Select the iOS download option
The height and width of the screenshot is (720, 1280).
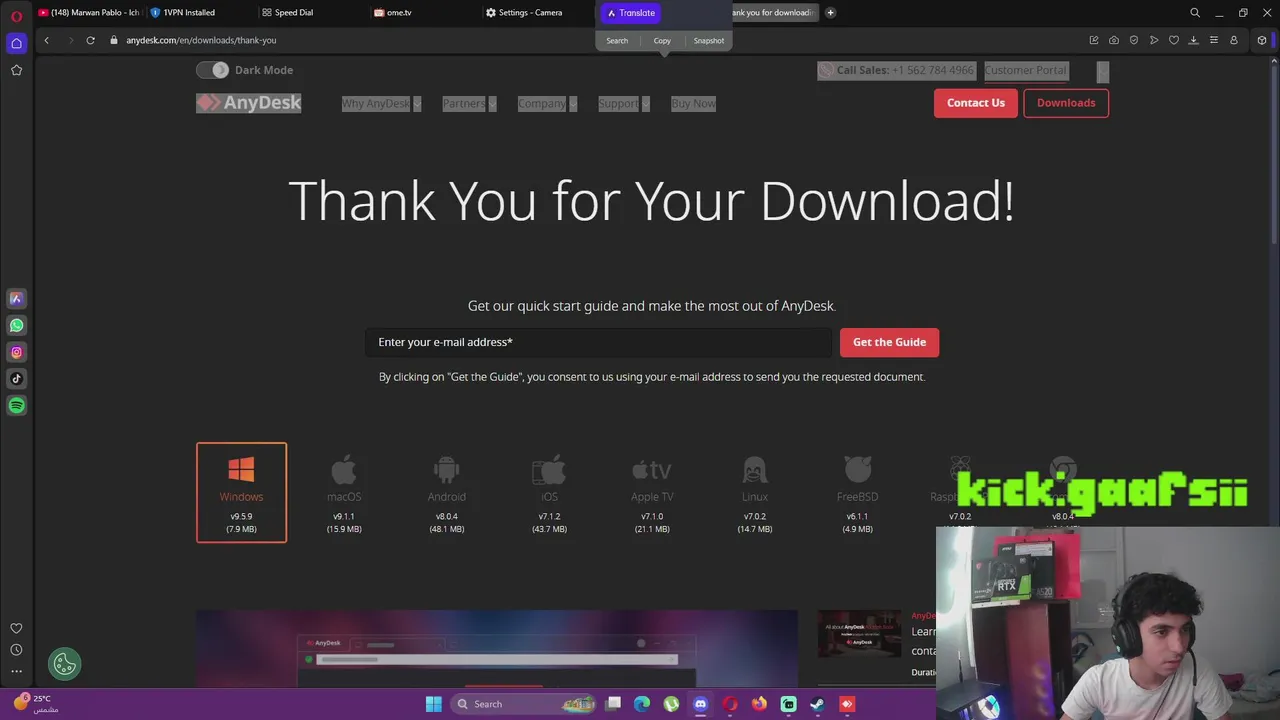click(549, 494)
